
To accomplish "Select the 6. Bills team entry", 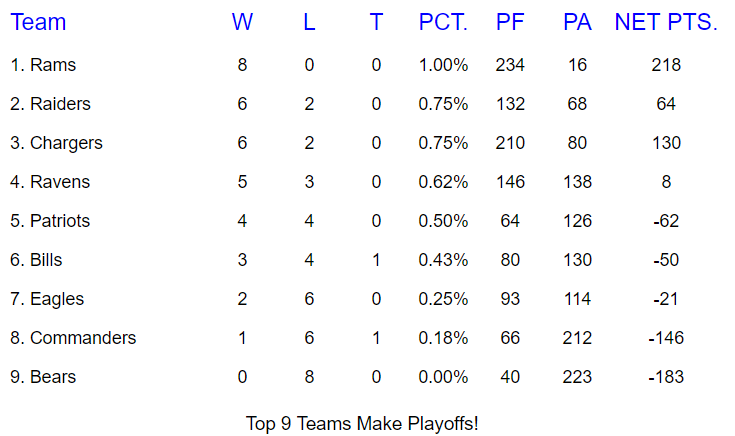I will click(36, 260).
